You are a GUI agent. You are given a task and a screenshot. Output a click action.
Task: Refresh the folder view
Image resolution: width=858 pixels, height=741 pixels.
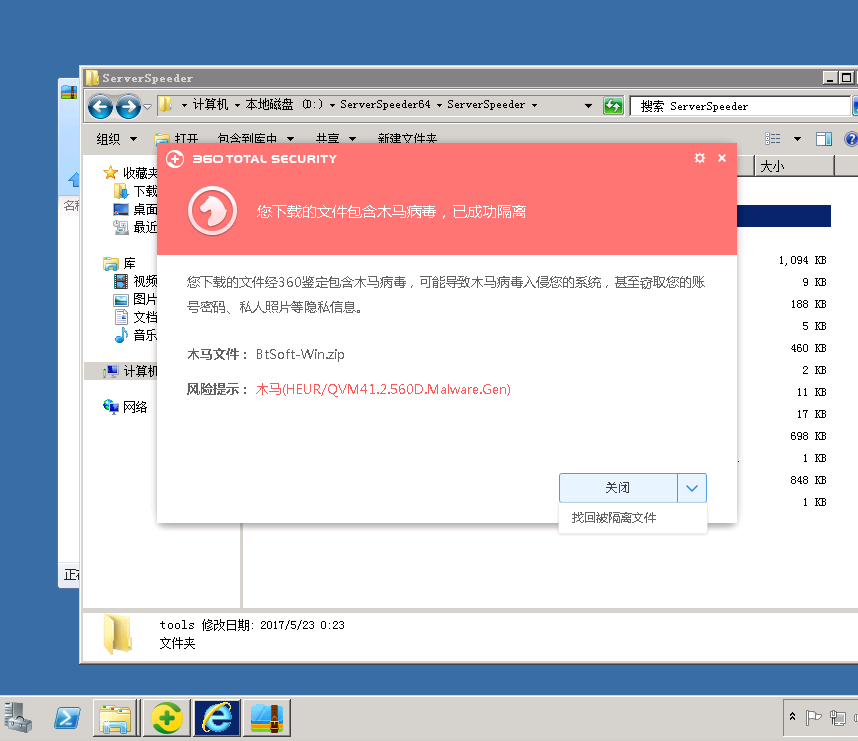pos(613,106)
